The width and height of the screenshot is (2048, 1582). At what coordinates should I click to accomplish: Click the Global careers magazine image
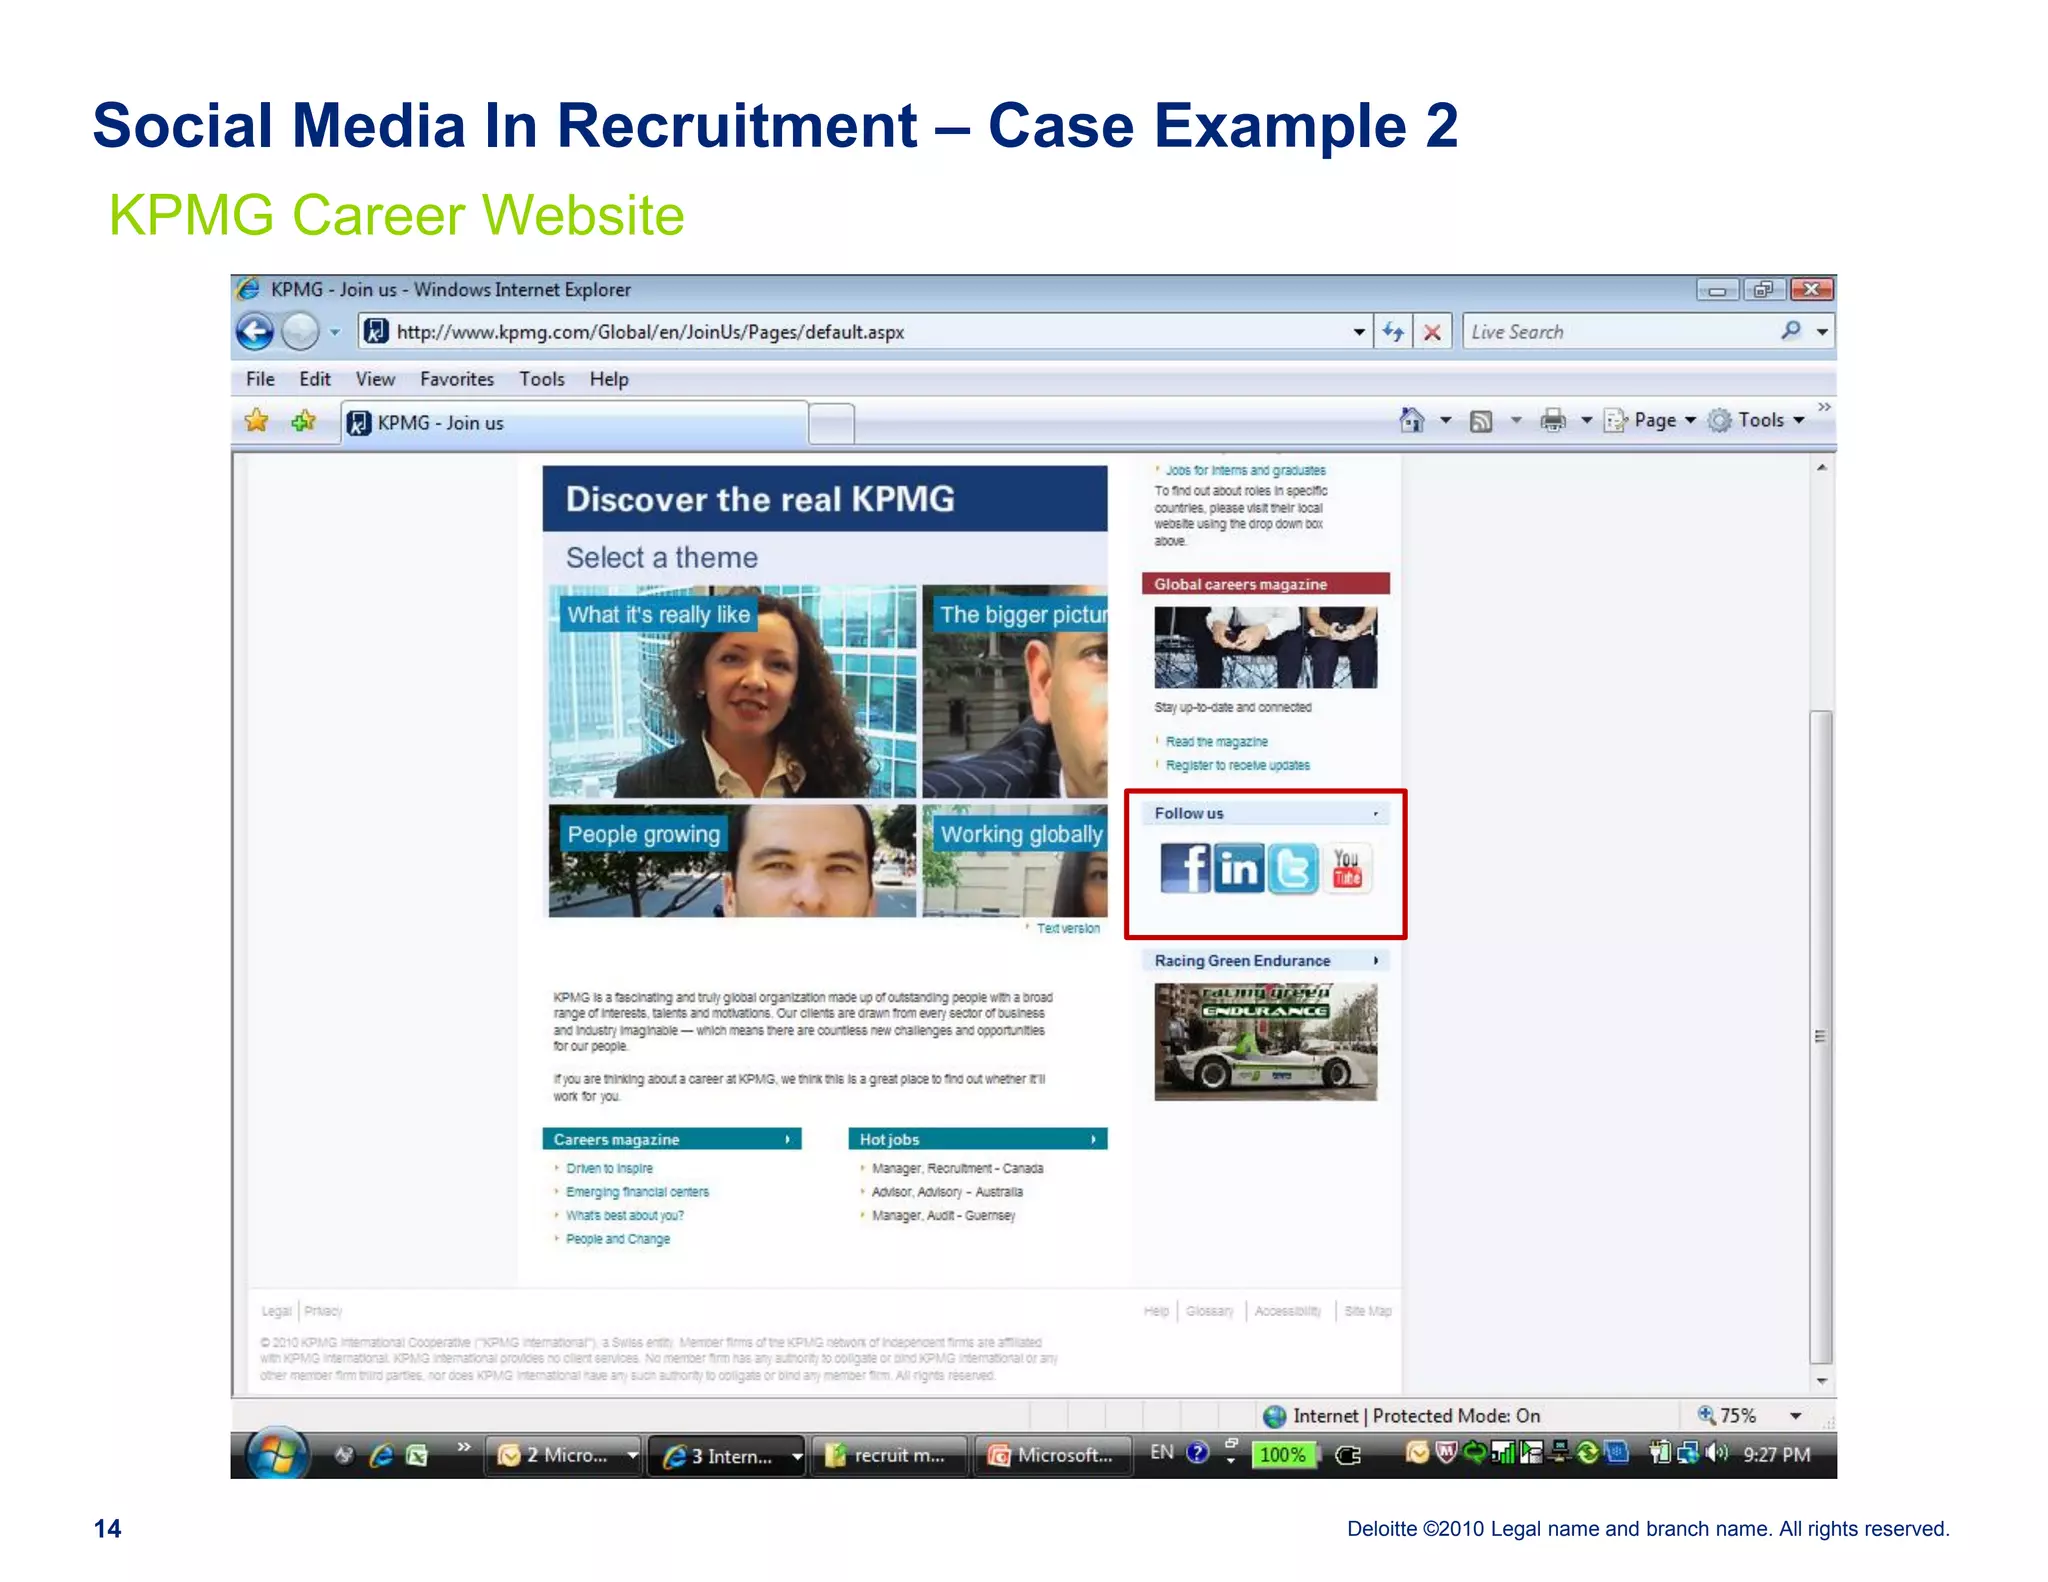click(1266, 646)
